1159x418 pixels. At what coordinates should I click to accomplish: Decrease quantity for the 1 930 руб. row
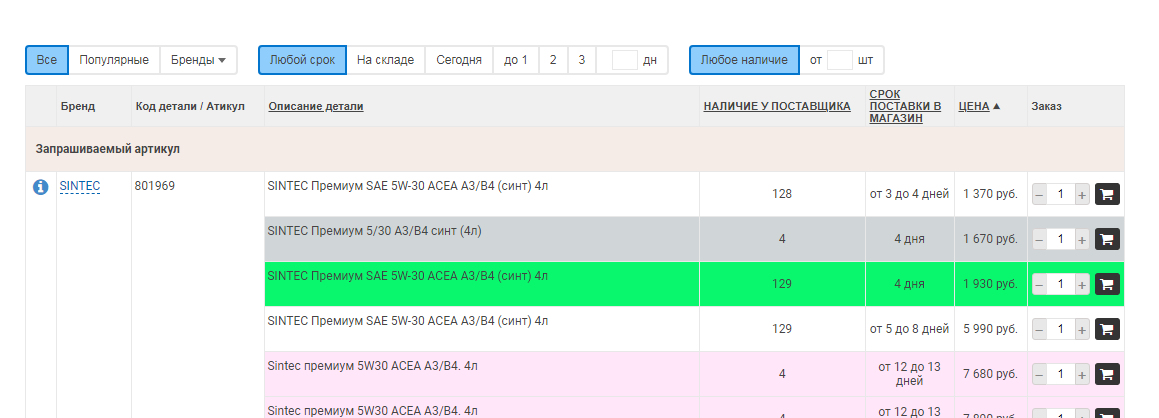1039,285
